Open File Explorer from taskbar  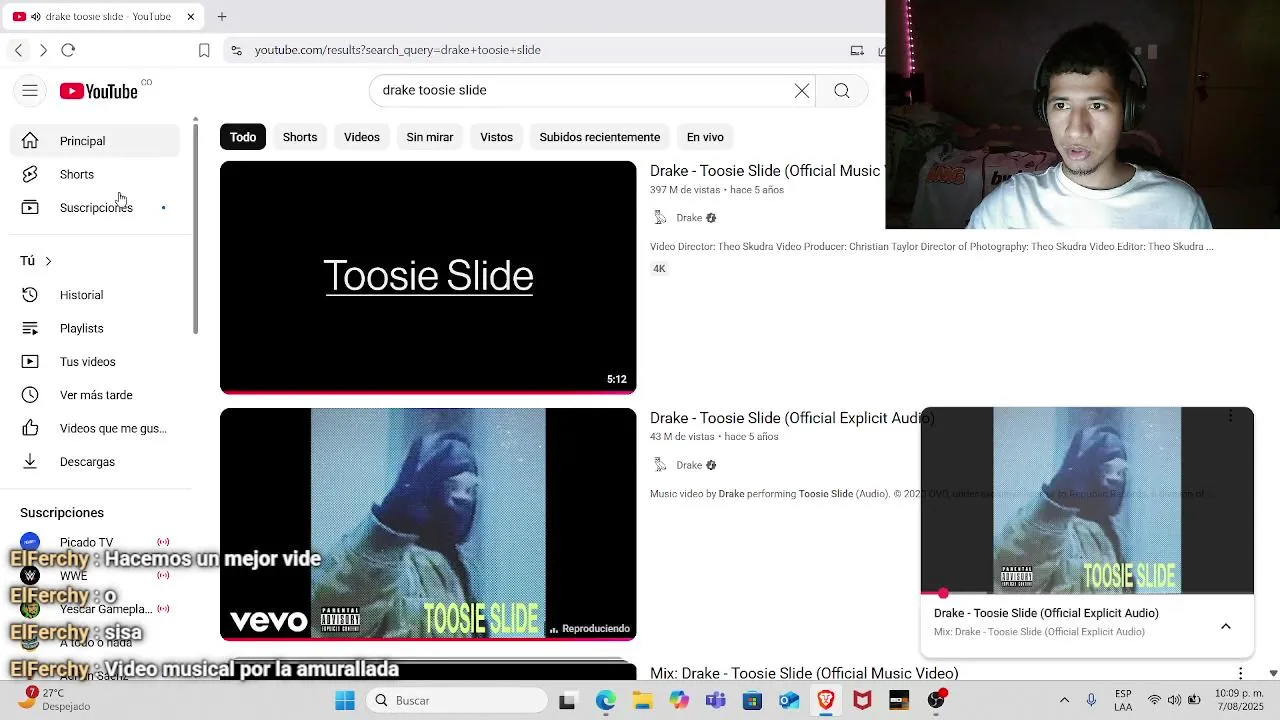coord(642,700)
